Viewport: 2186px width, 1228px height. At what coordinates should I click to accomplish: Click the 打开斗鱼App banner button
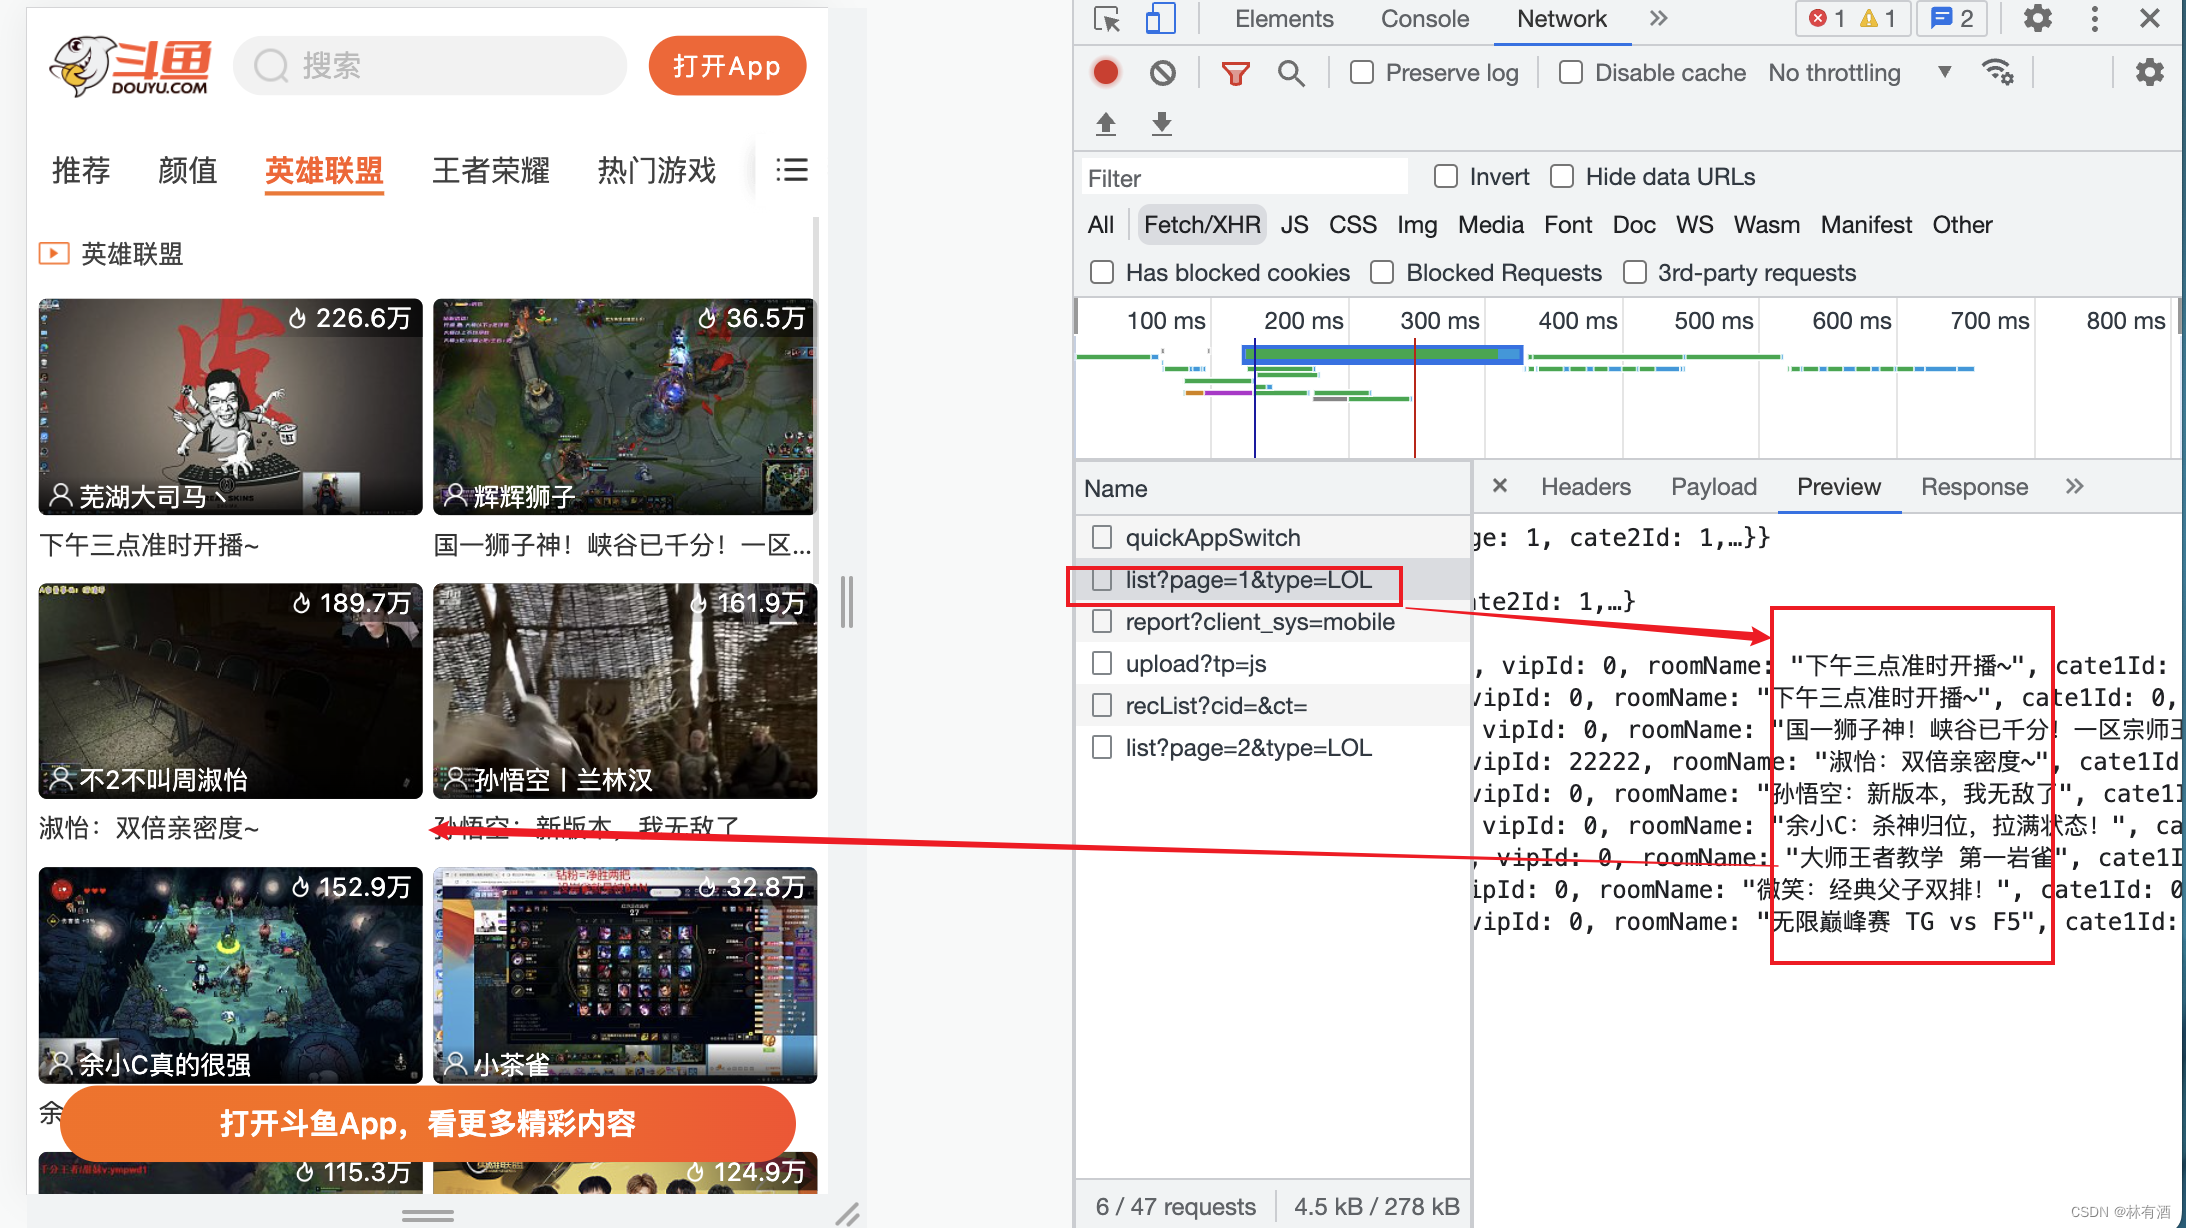428,1123
